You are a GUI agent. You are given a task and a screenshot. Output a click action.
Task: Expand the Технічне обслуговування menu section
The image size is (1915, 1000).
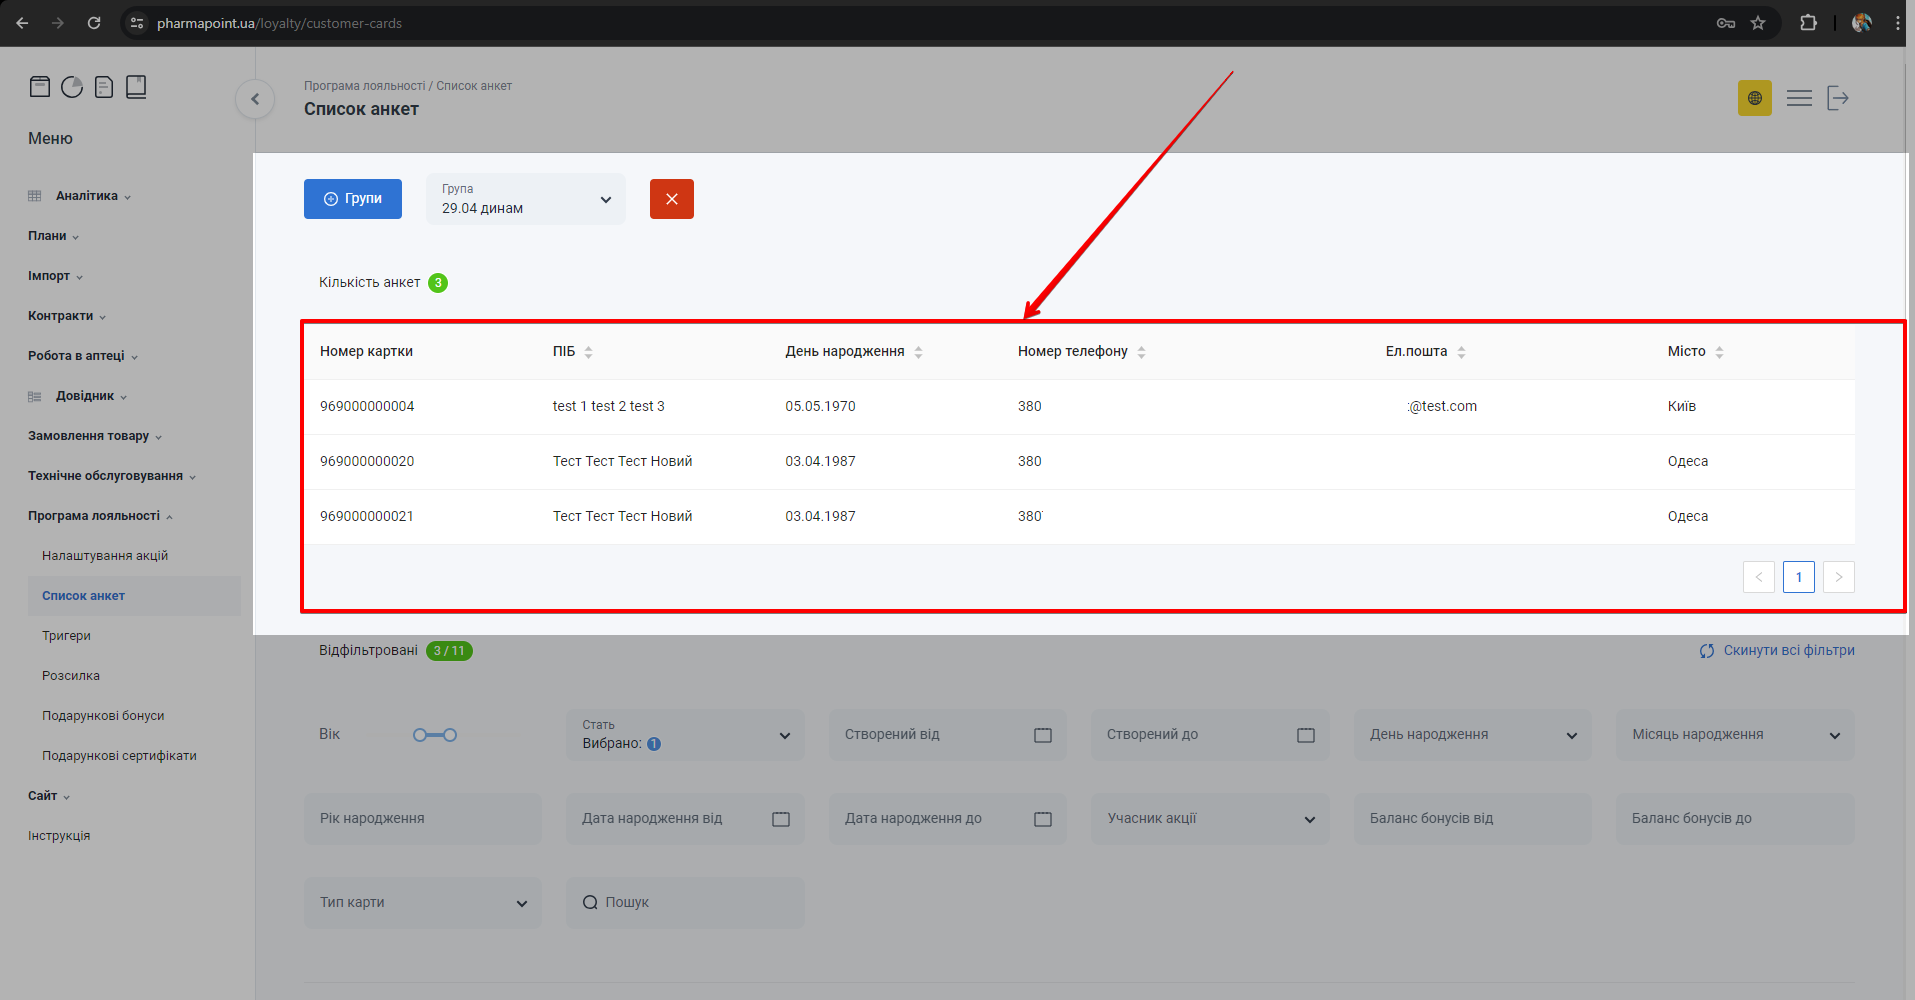[112, 476]
